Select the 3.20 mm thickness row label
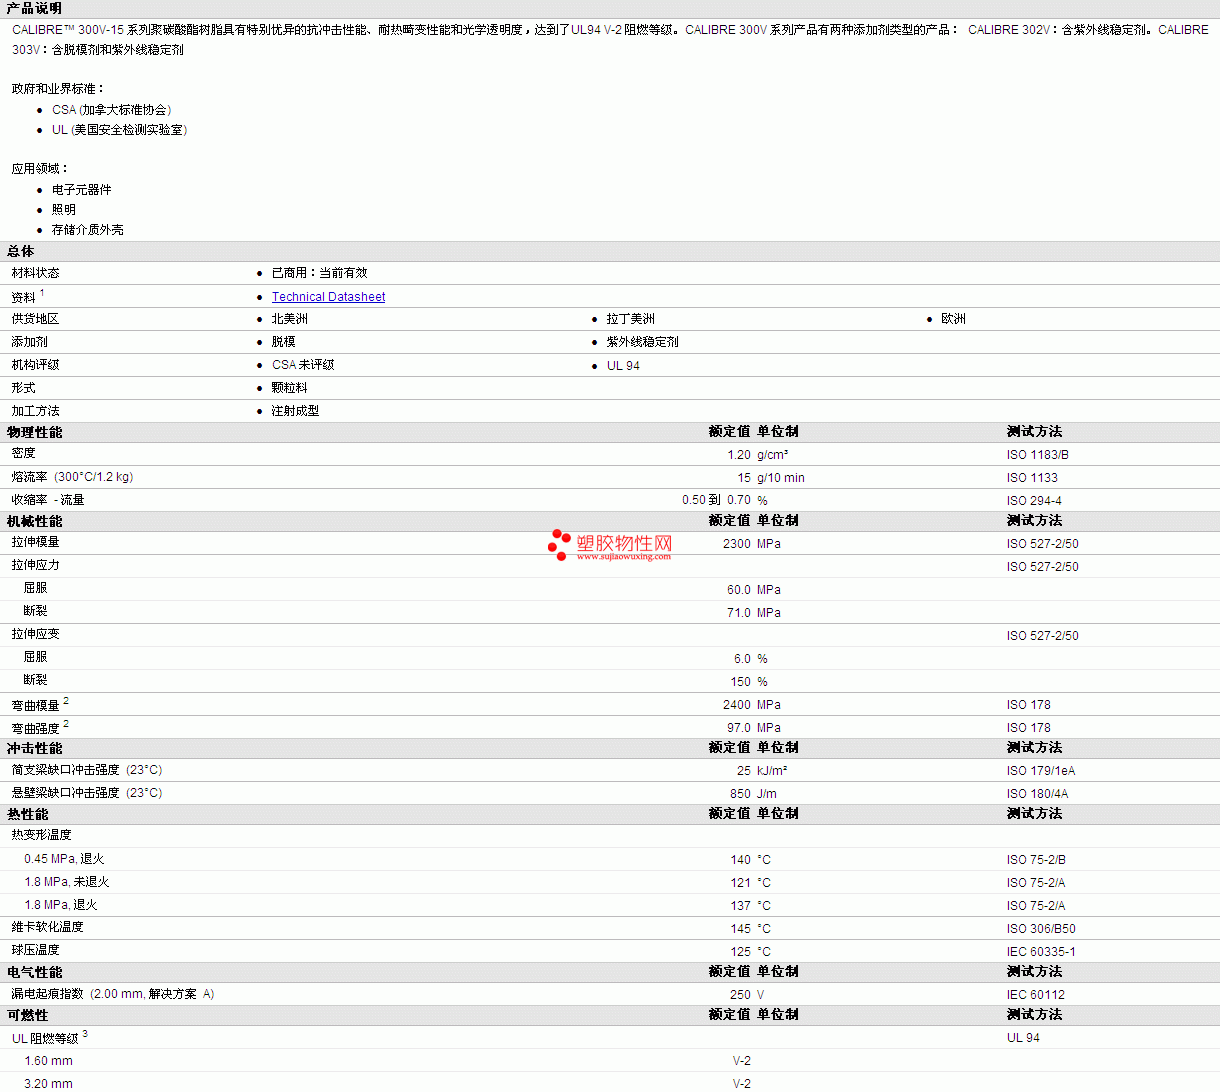 49,1084
